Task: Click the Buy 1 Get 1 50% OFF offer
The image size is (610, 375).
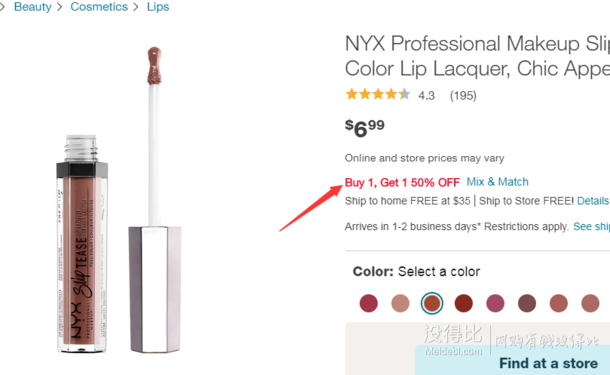Action: (402, 182)
